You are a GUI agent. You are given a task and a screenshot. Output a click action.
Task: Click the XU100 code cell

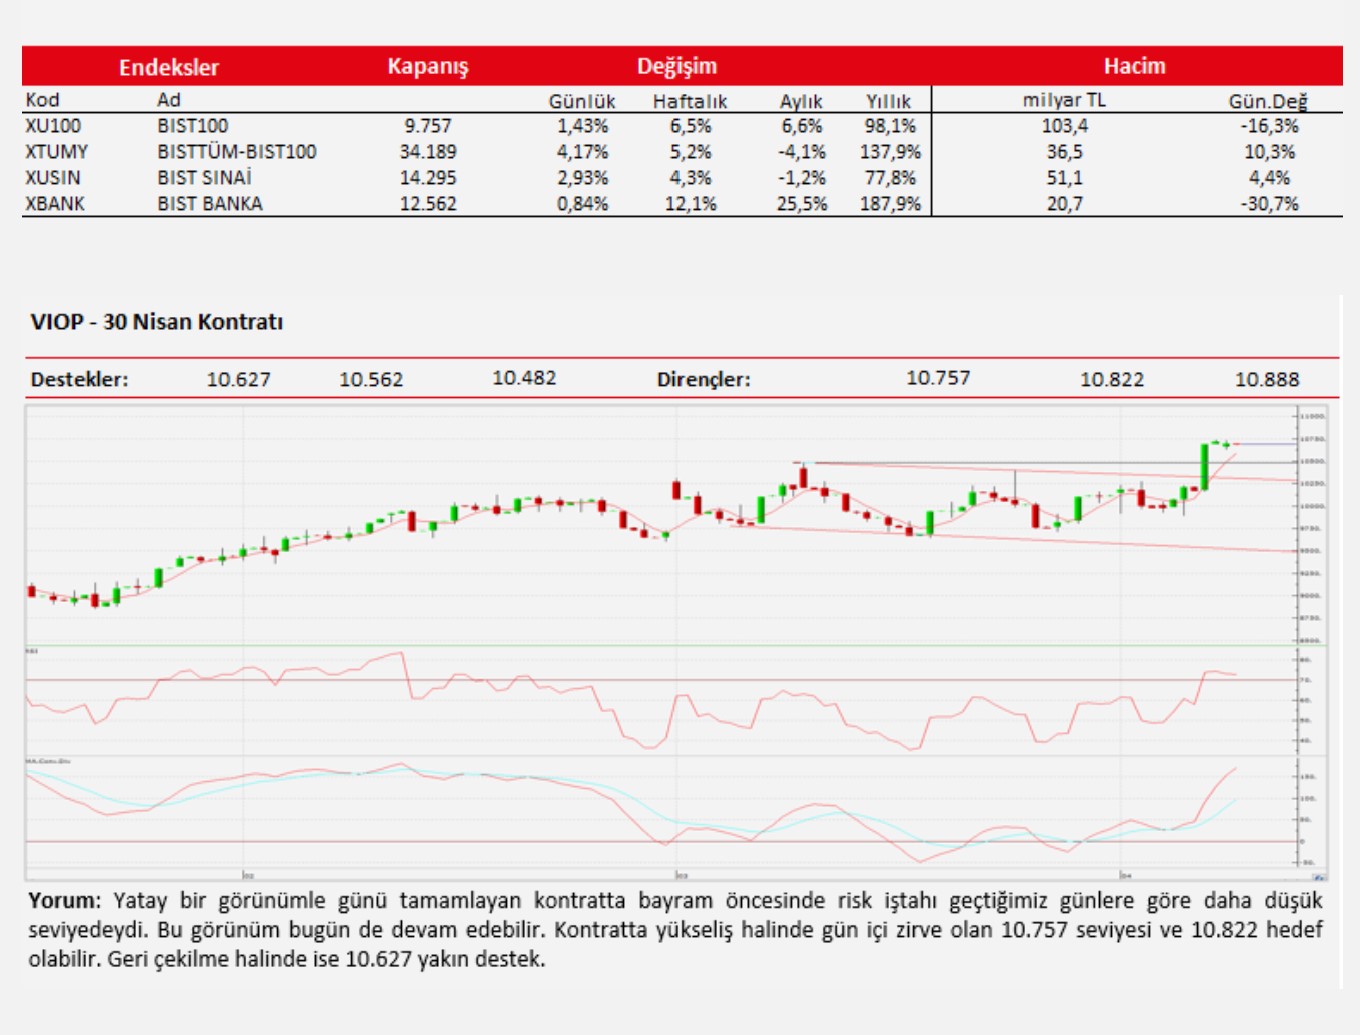53,126
